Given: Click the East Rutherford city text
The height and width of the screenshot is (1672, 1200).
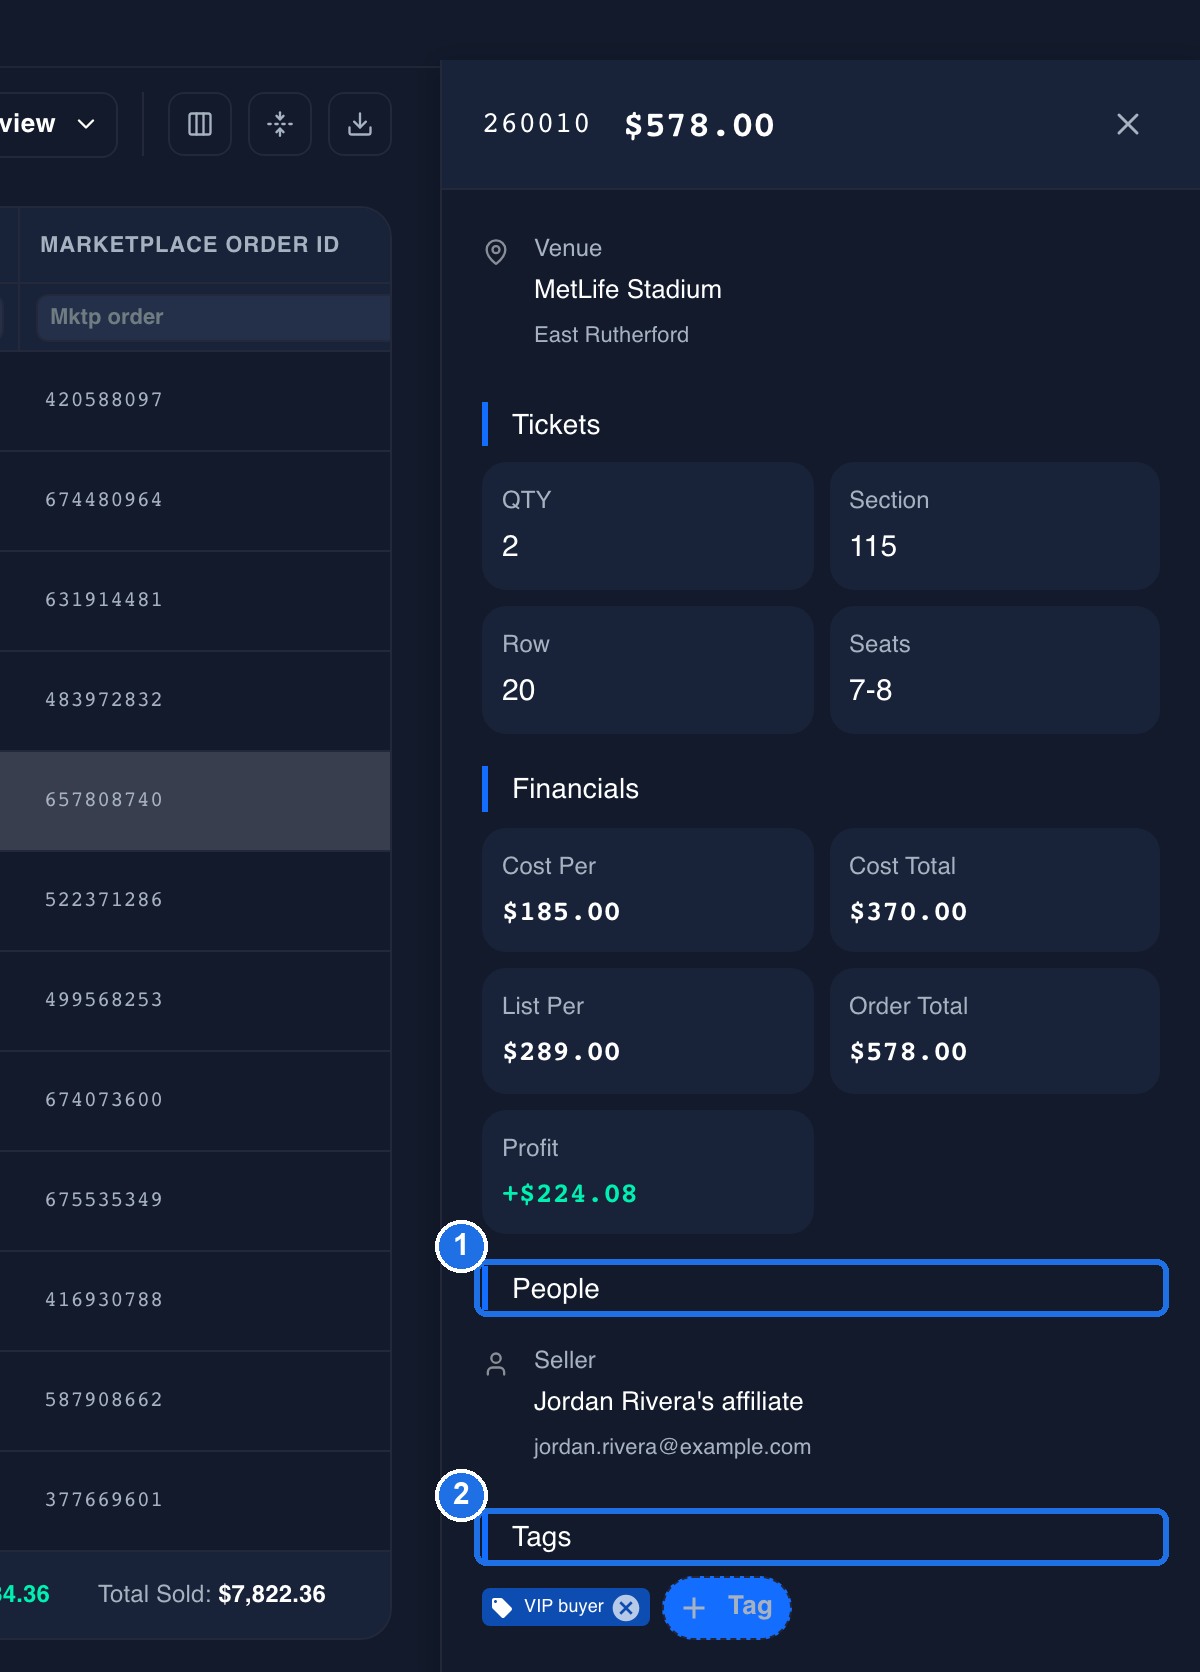Looking at the screenshot, I should [x=611, y=335].
